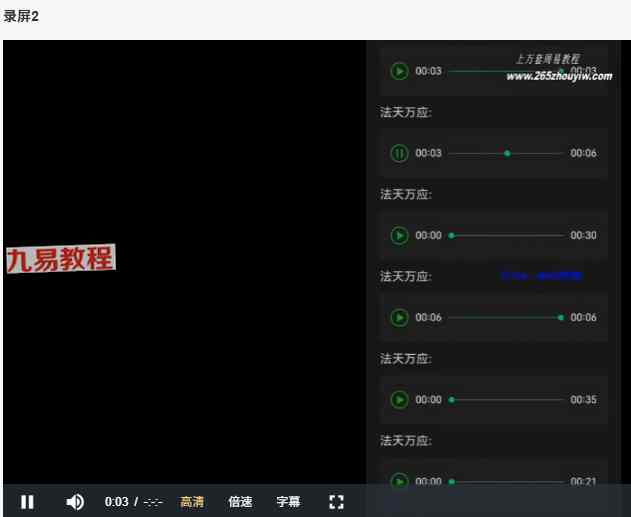Viewport: 631px width, 517px height.
Task: Click the 九易教程 red watermark label
Action: 60,260
